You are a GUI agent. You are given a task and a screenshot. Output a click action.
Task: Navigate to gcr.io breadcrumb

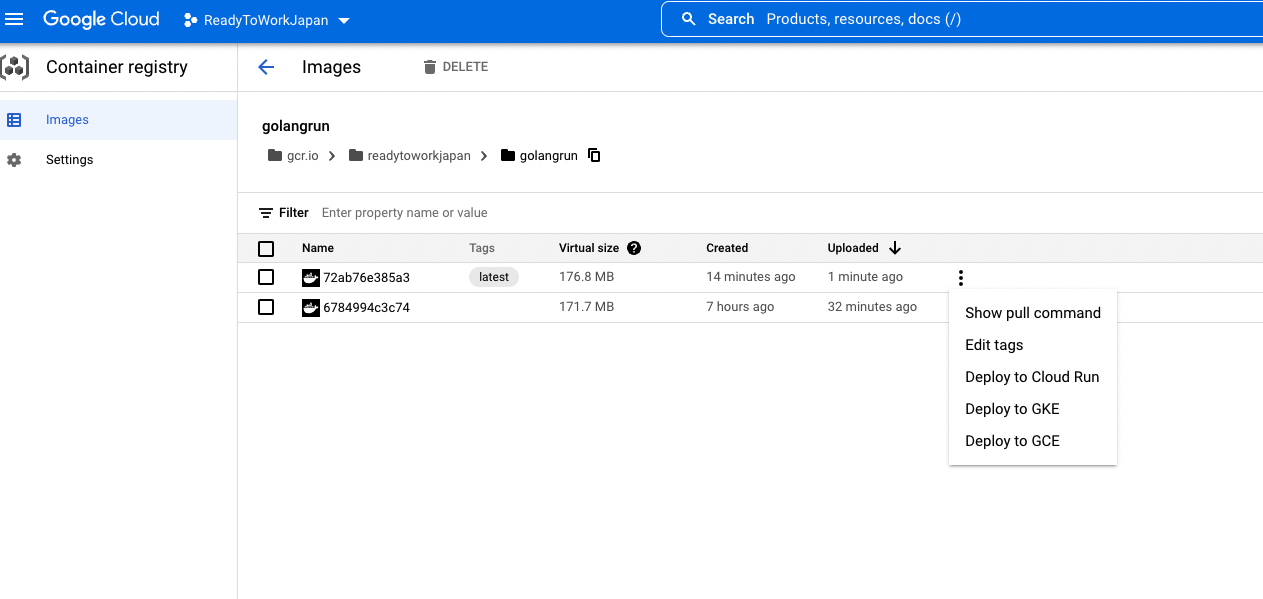tap(302, 156)
